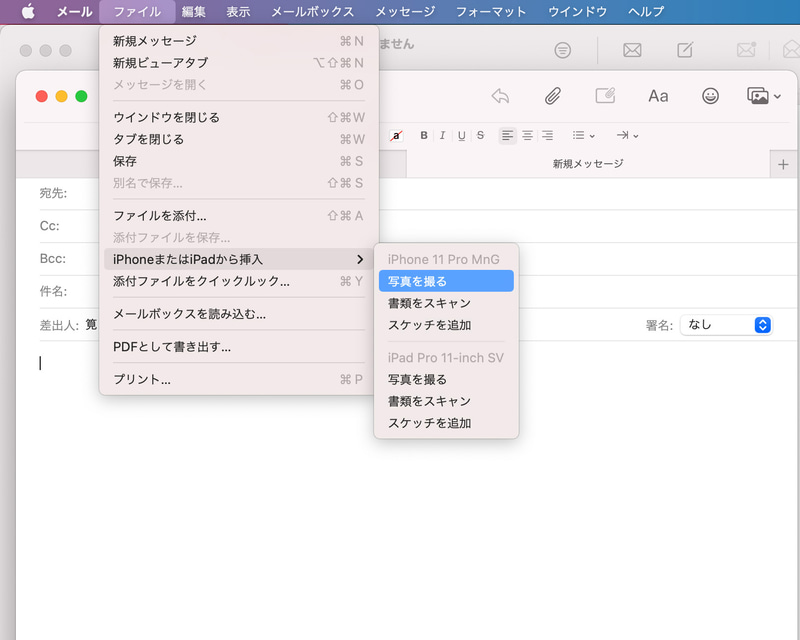Select 書類をスキャン under iPhone 11 Pro

[x=446, y=303]
